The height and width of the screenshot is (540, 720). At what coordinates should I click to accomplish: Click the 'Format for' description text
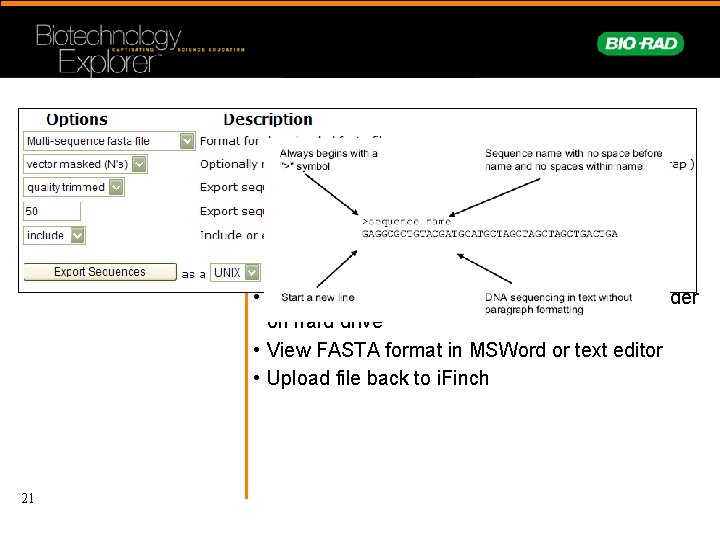[x=229, y=141]
